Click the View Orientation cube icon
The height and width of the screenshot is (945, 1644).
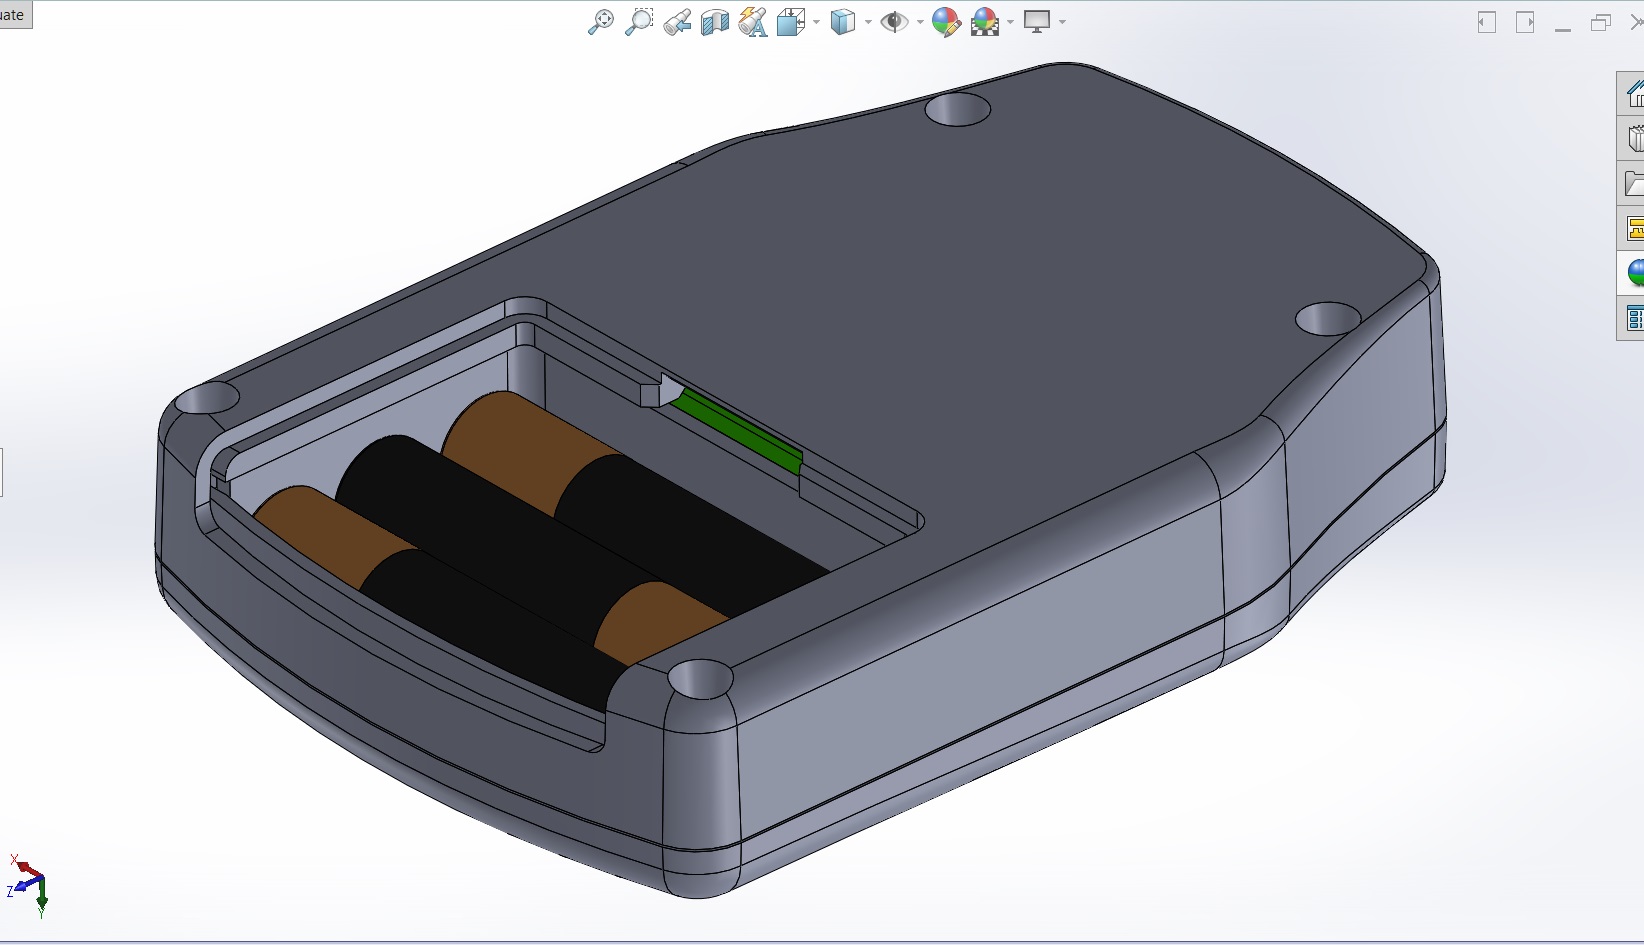(792, 22)
